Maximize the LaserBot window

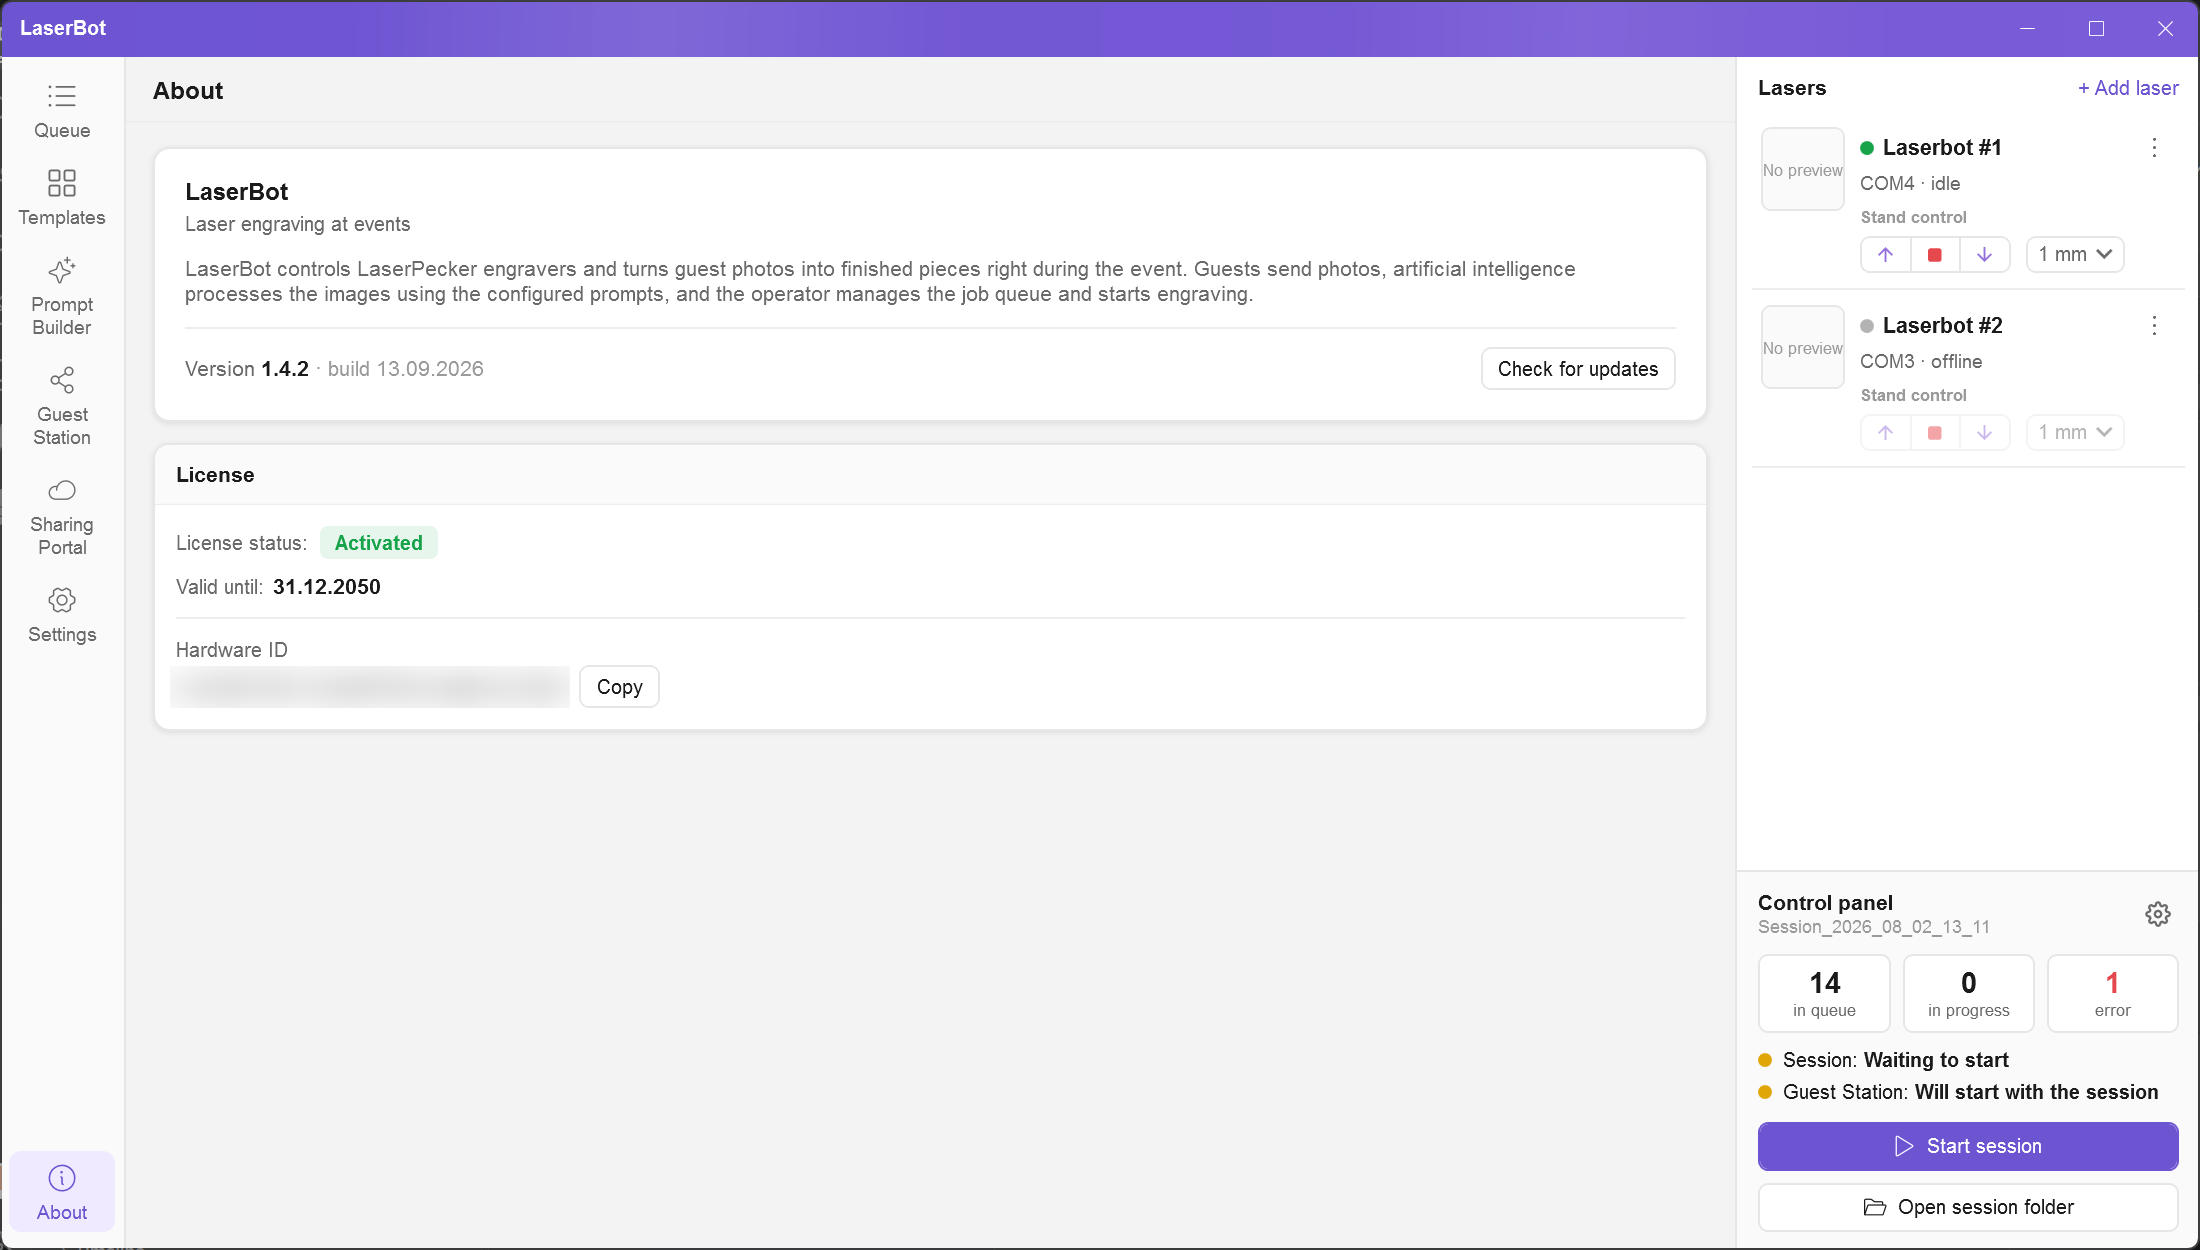click(x=2096, y=28)
